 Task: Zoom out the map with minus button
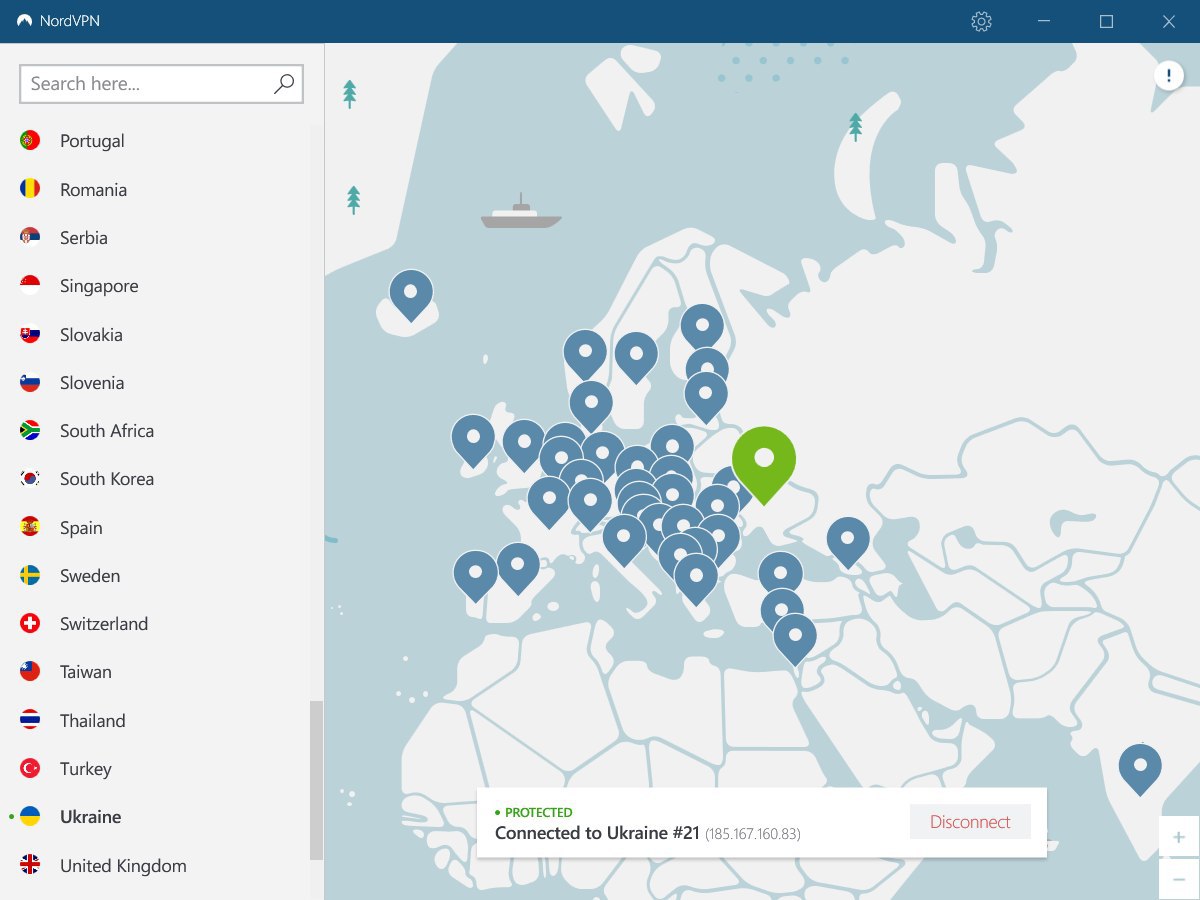(x=1179, y=879)
